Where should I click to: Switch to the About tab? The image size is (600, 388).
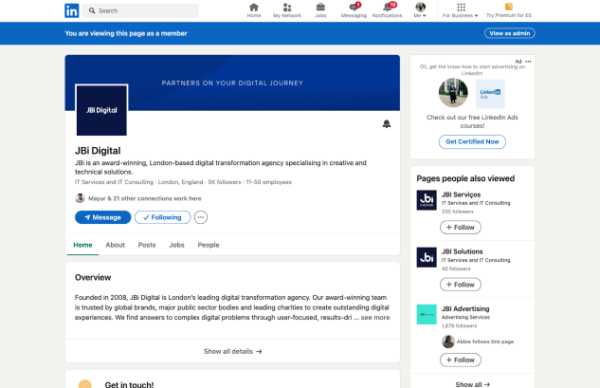(115, 245)
